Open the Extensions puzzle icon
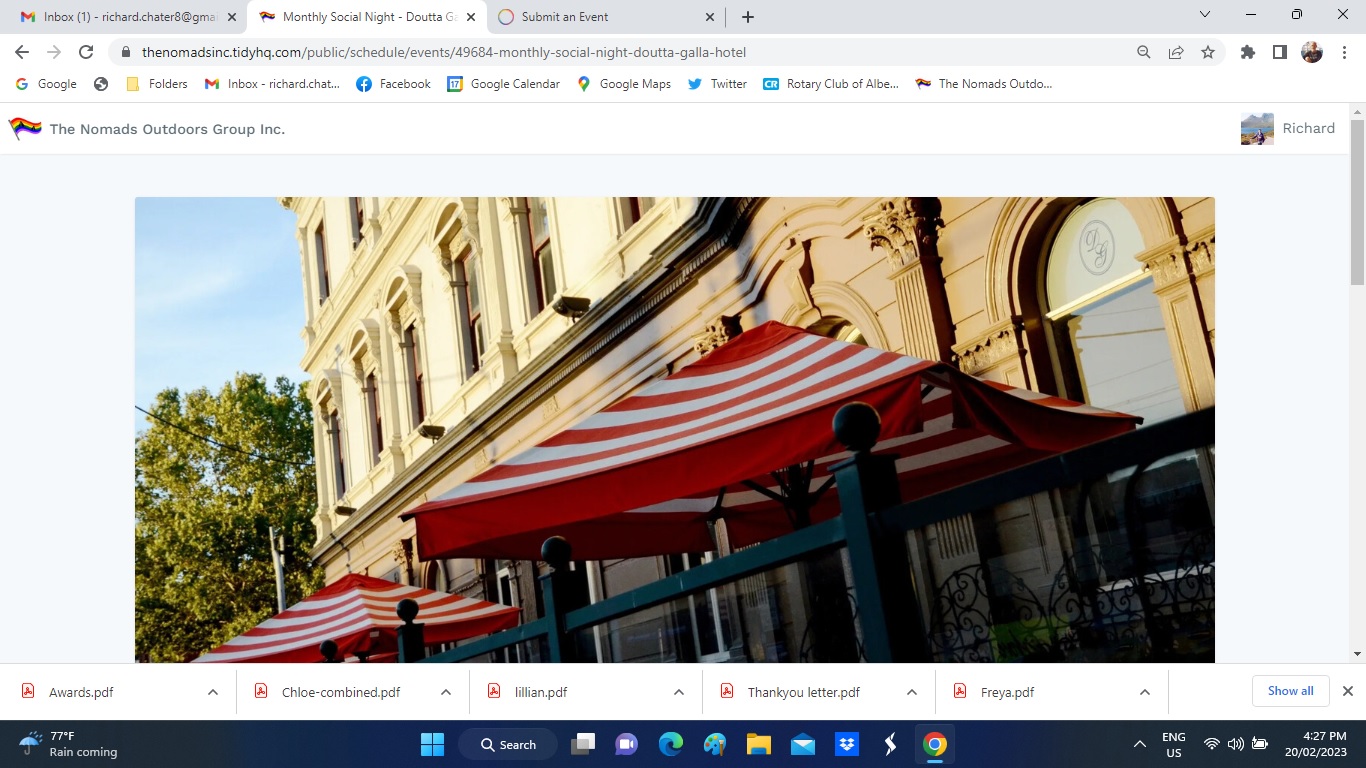The image size is (1366, 768). 1248,52
